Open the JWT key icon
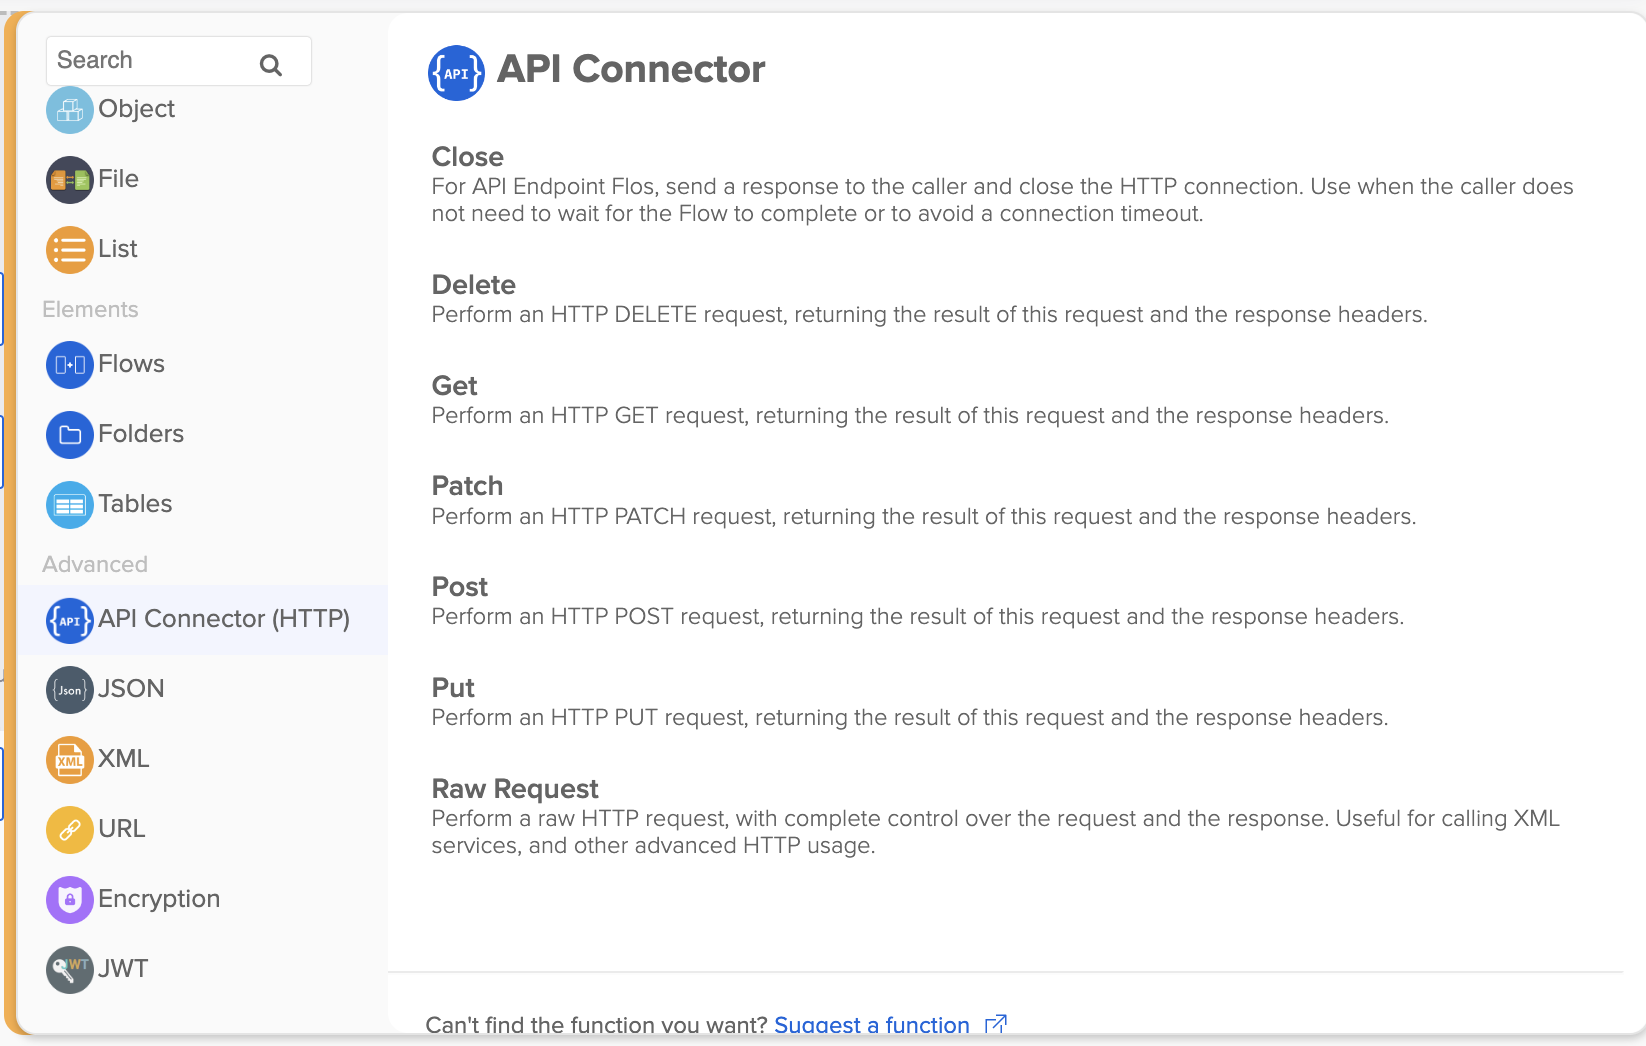This screenshot has width=1646, height=1046. tap(69, 970)
